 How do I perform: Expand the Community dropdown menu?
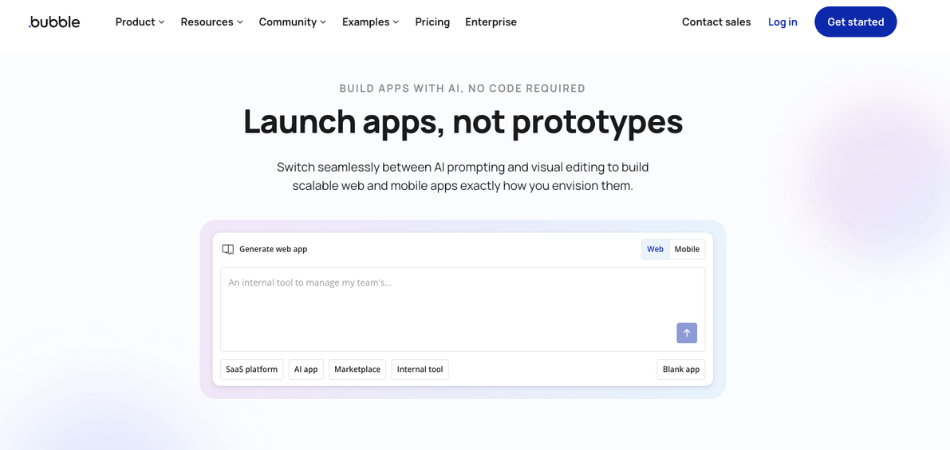click(292, 22)
